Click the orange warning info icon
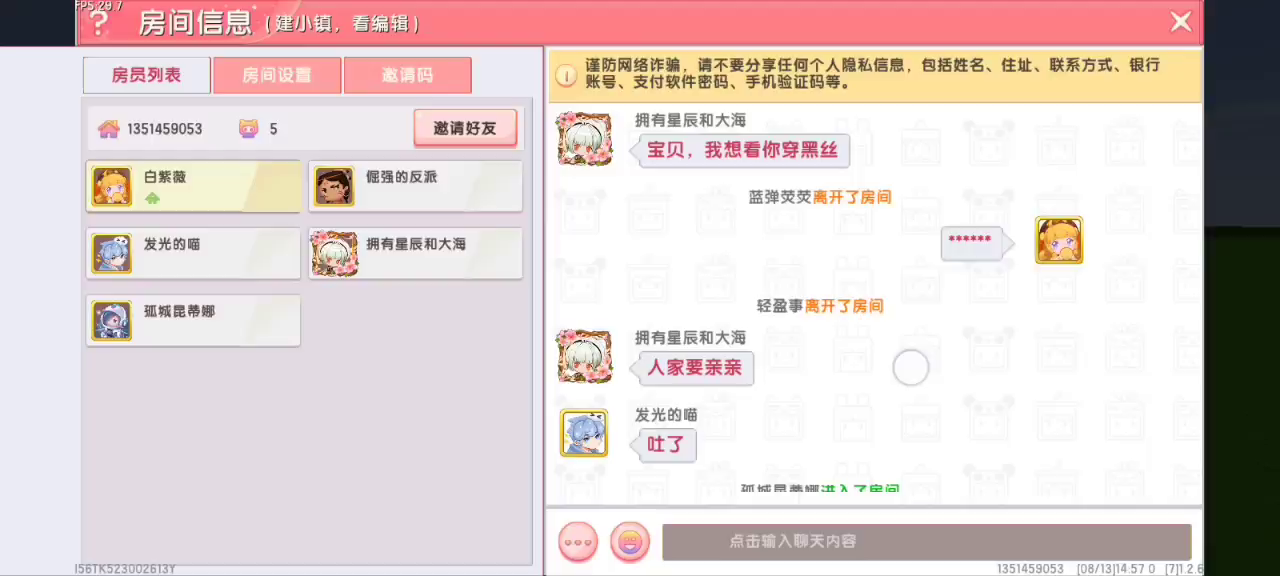The width and height of the screenshot is (1280, 576). pyautogui.click(x=566, y=76)
